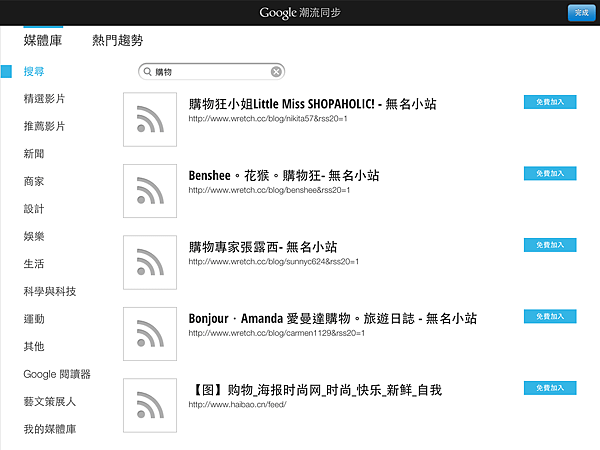This screenshot has width=600, height=450.
Task: Click the URL containing carmen1129
Action: [x=277, y=333]
